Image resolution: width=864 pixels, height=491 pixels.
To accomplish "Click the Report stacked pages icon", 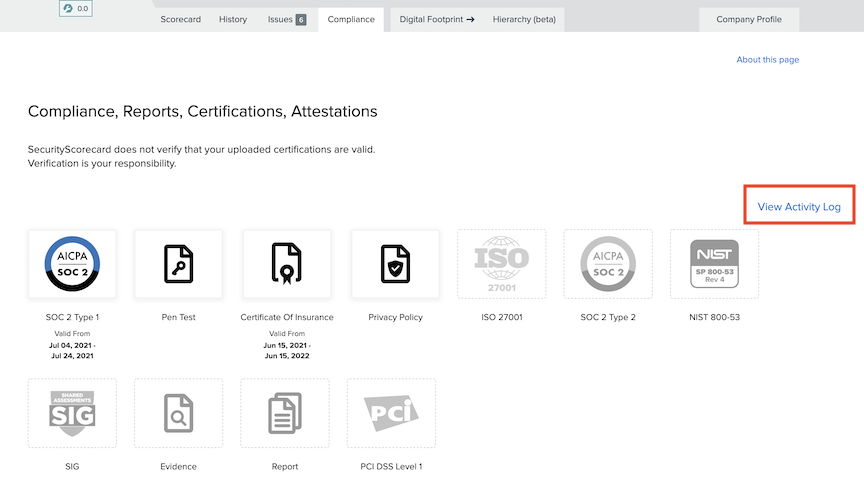I will pos(285,413).
